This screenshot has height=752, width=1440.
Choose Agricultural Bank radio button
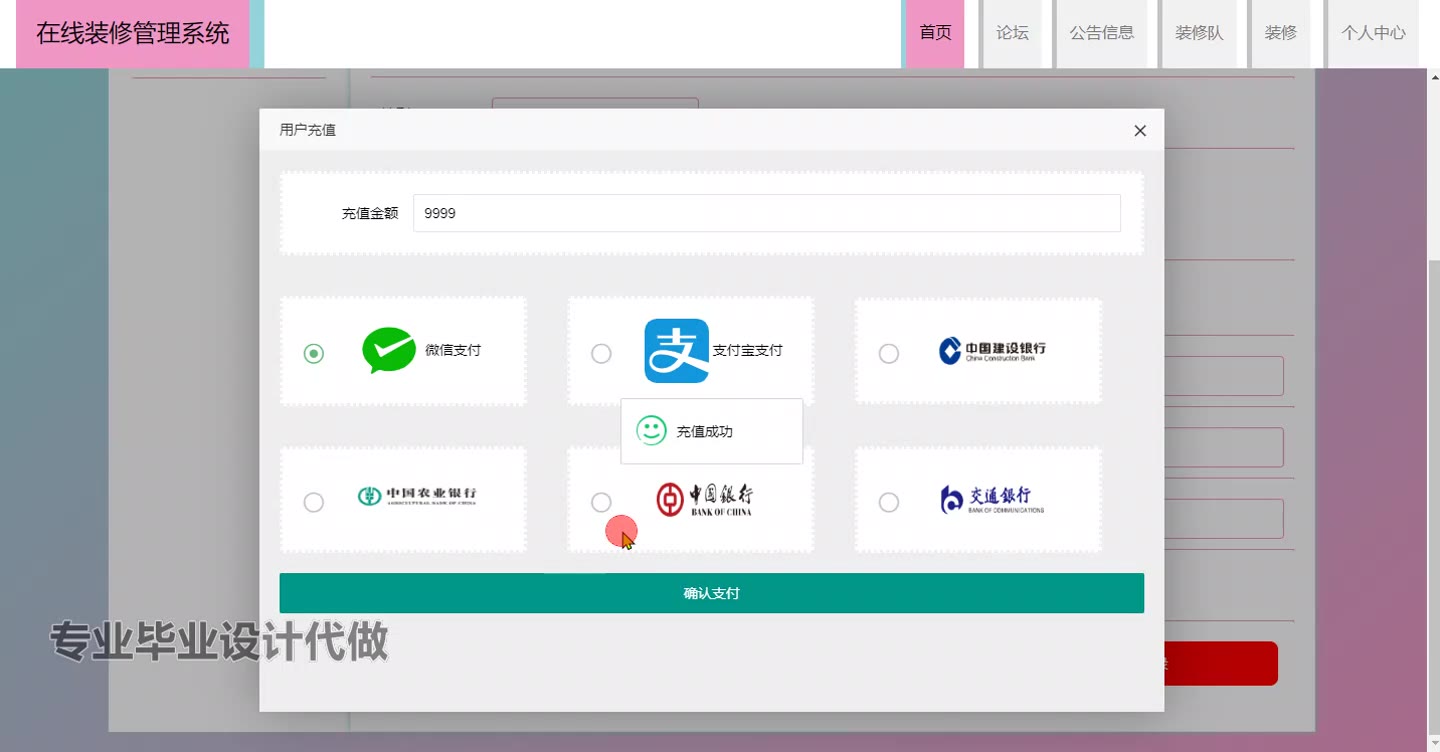[x=314, y=502]
